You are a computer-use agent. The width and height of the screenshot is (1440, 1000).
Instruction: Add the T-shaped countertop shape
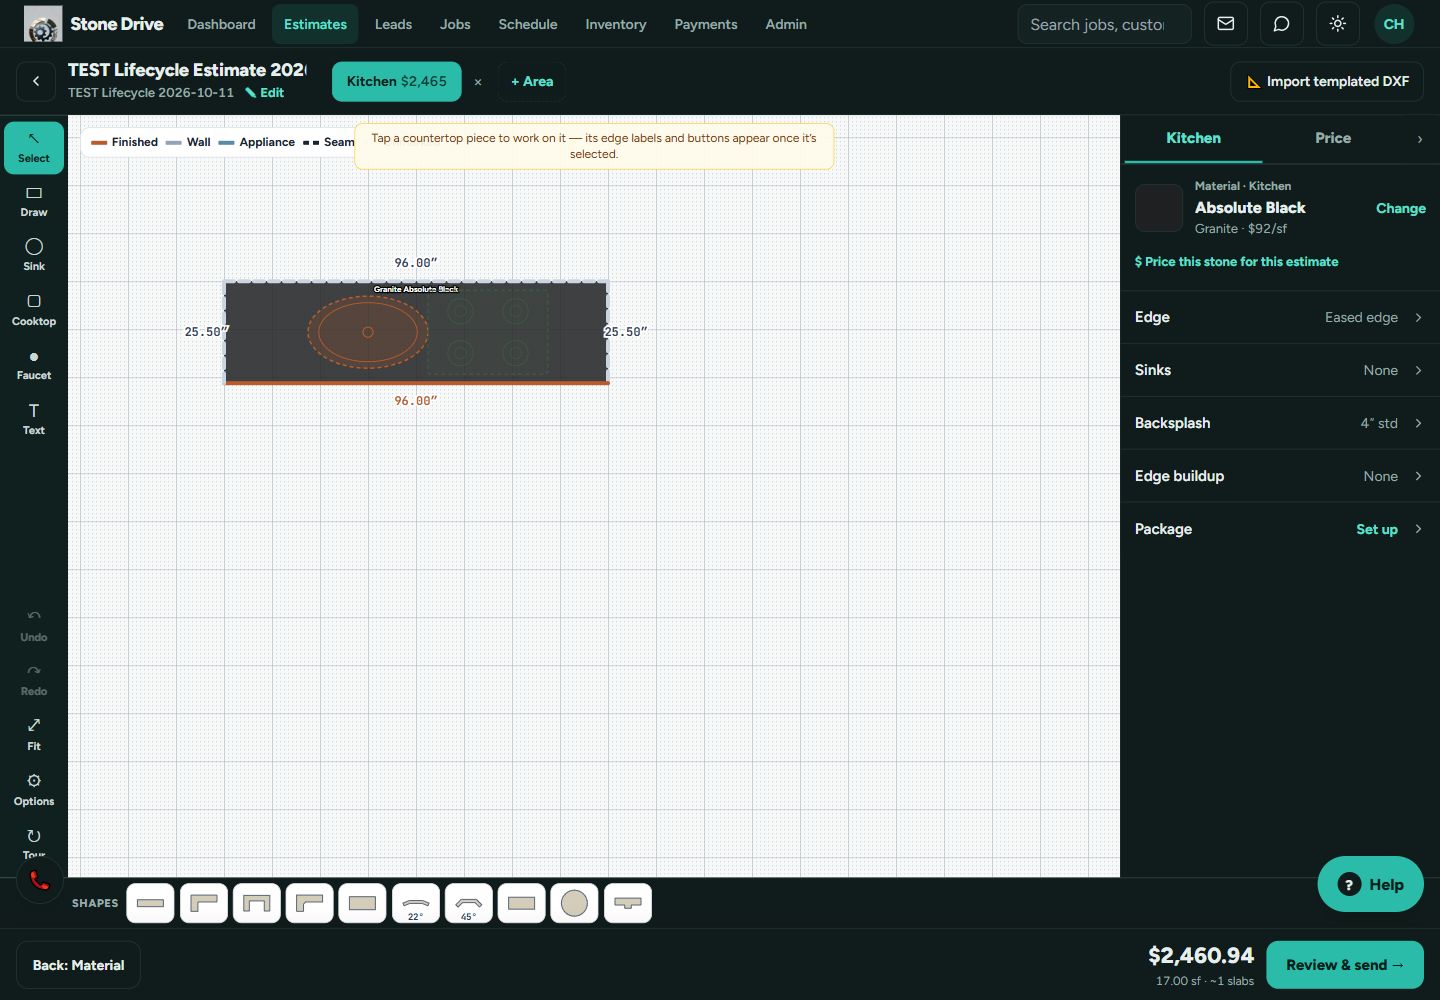[628, 903]
